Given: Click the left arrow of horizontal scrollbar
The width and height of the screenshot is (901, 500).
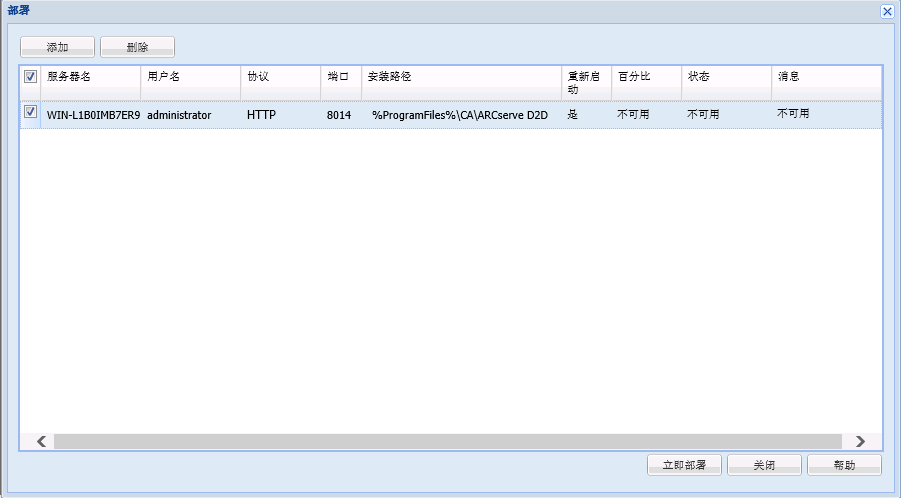Looking at the screenshot, I should coord(41,441).
